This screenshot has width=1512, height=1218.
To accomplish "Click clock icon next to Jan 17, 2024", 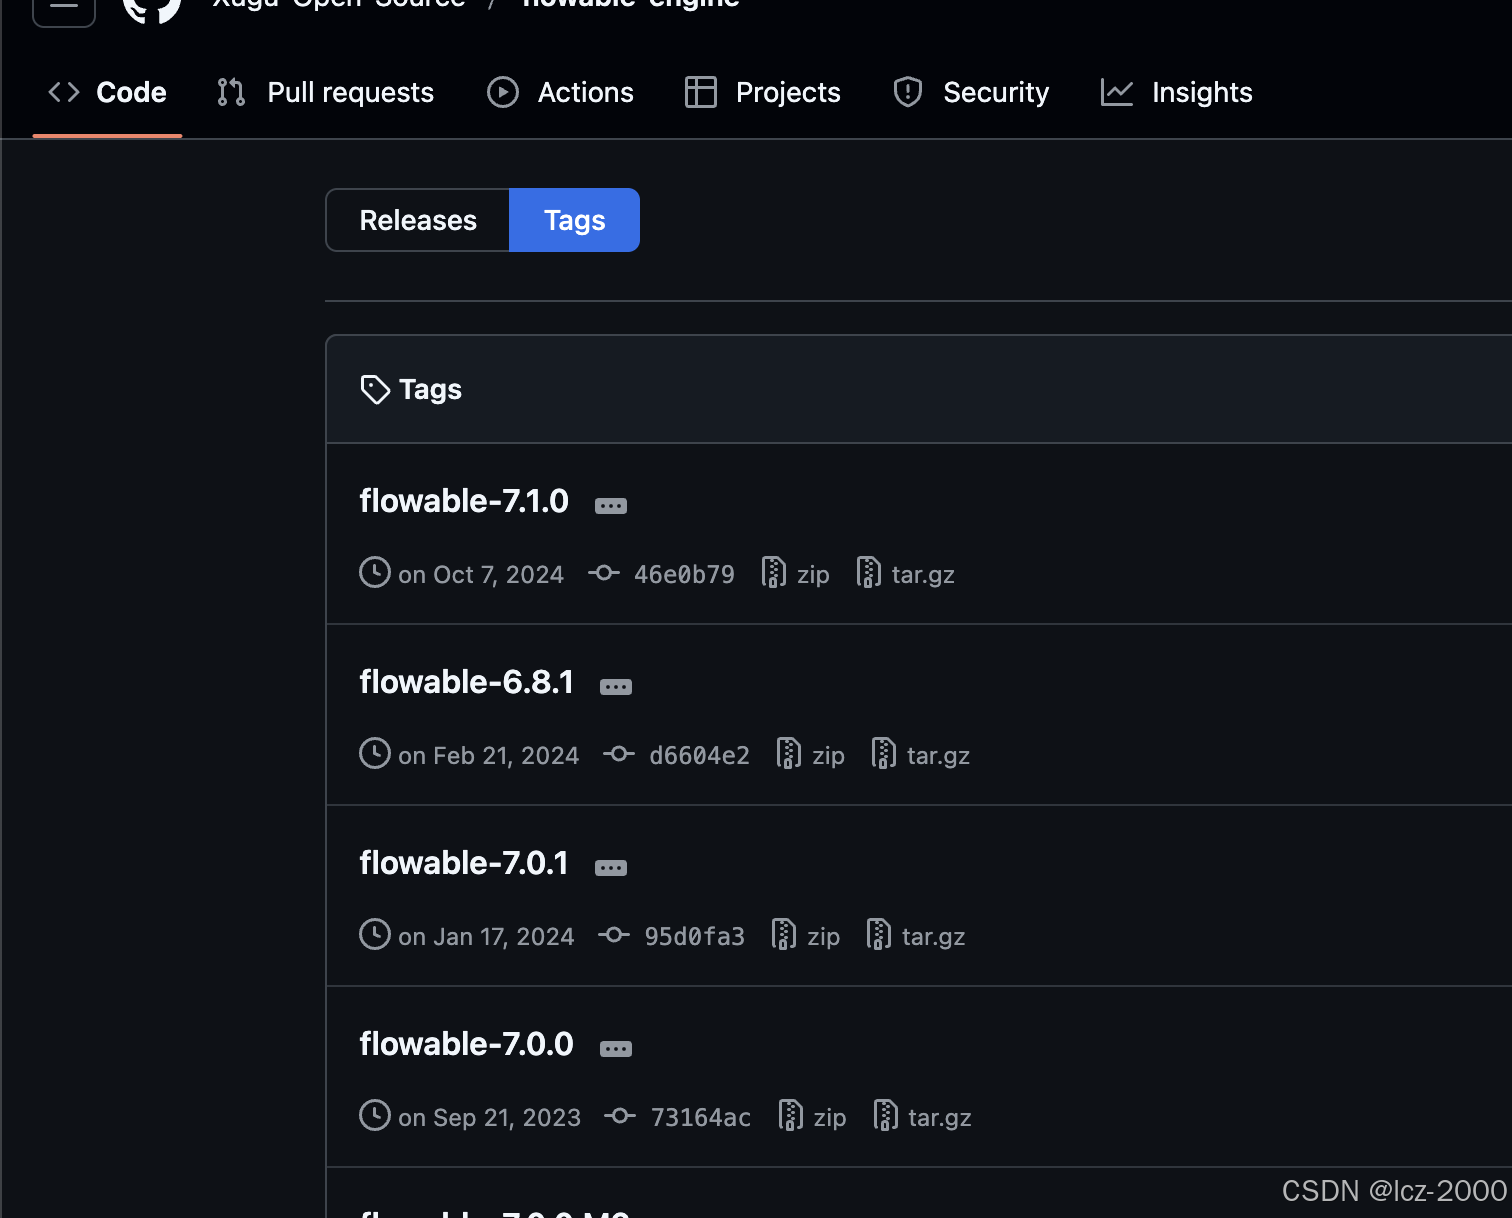I will pyautogui.click(x=375, y=935).
